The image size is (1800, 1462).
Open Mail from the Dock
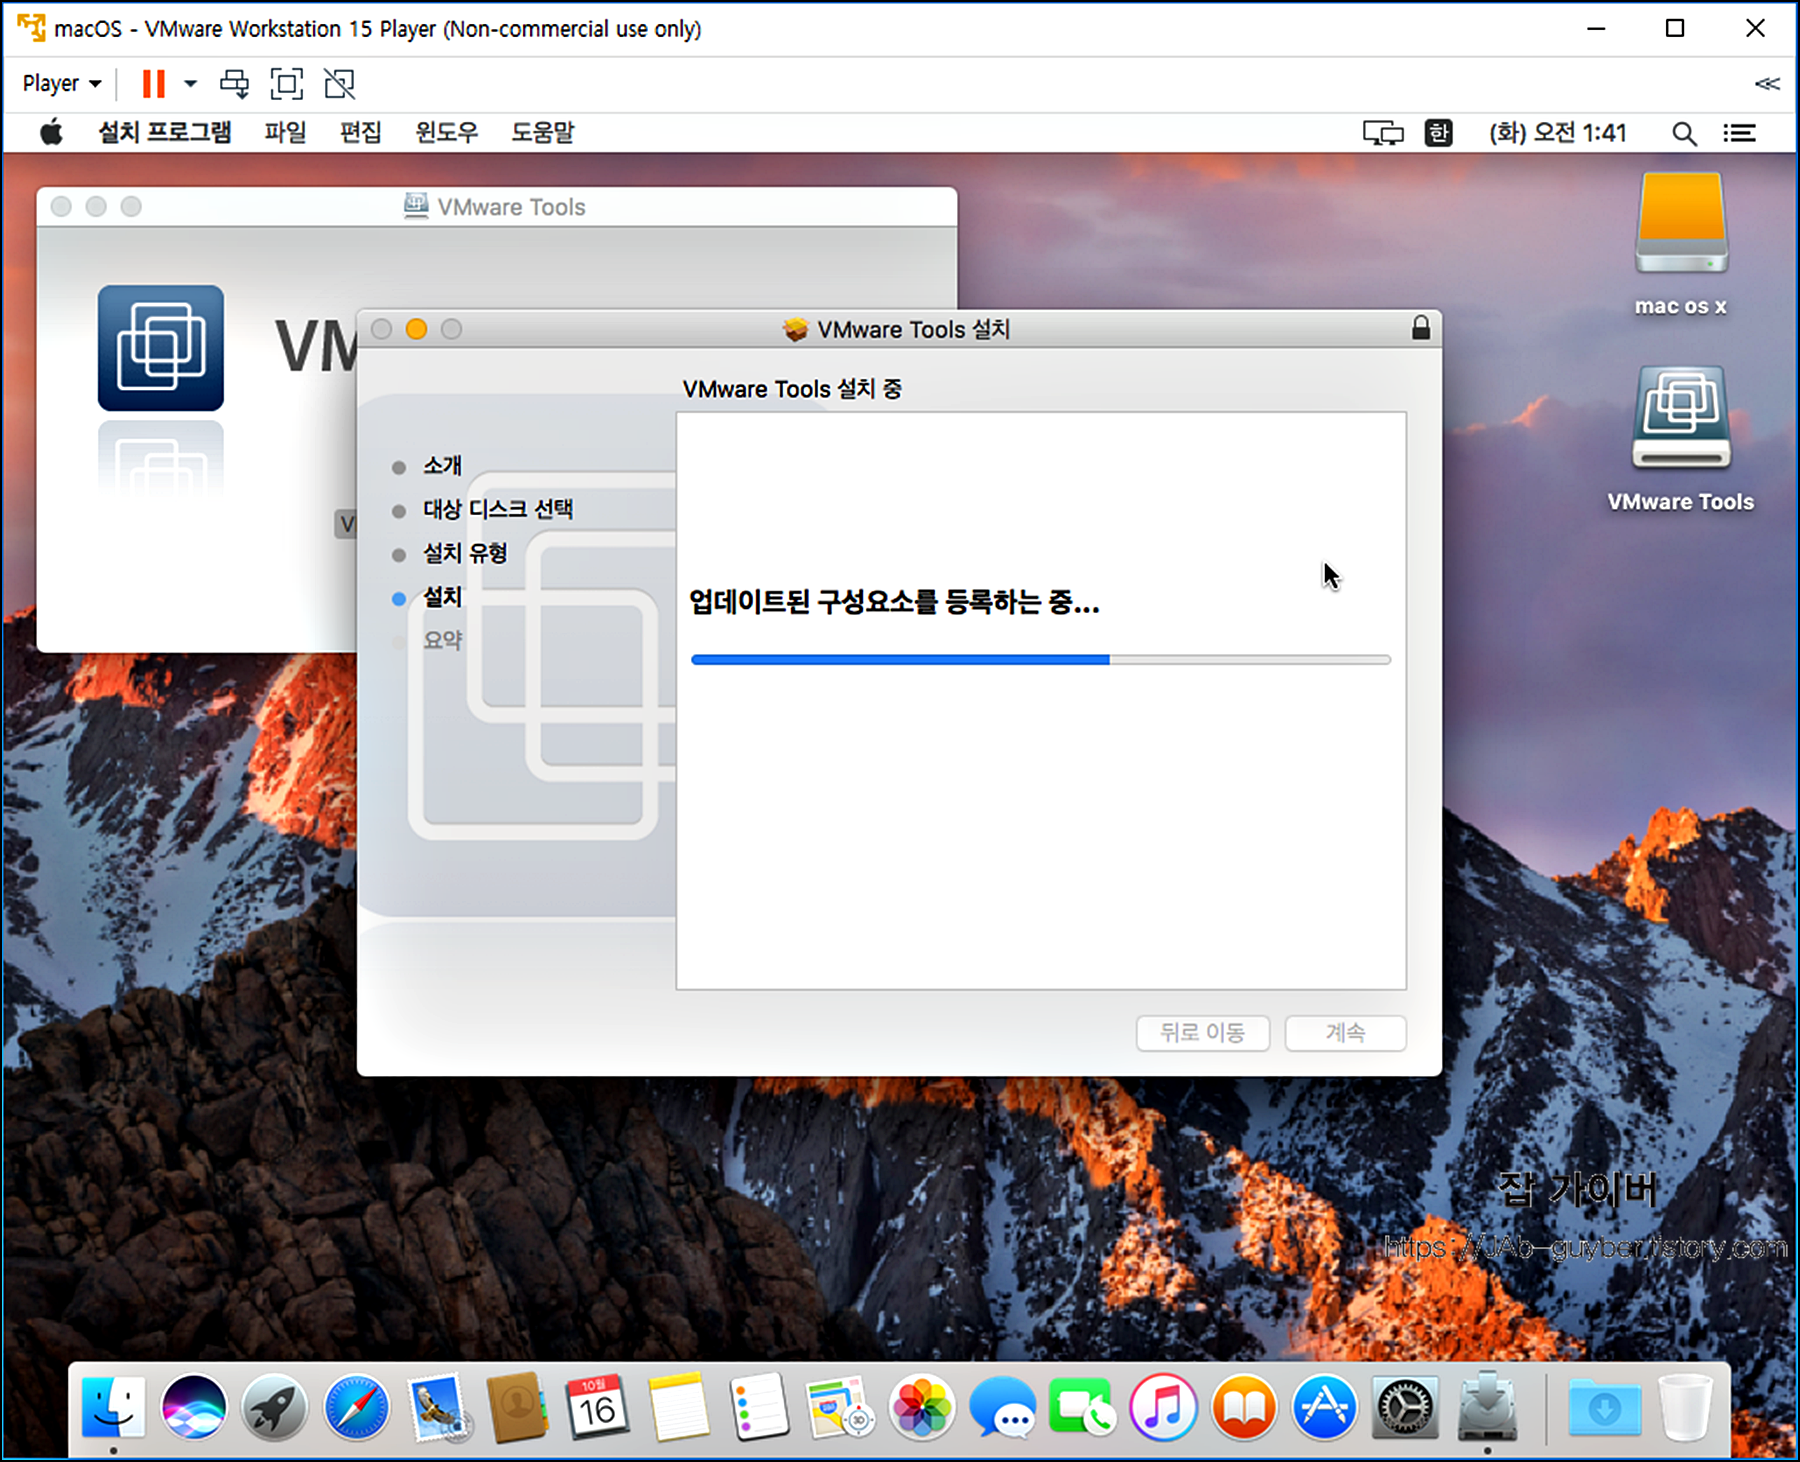(x=438, y=1407)
